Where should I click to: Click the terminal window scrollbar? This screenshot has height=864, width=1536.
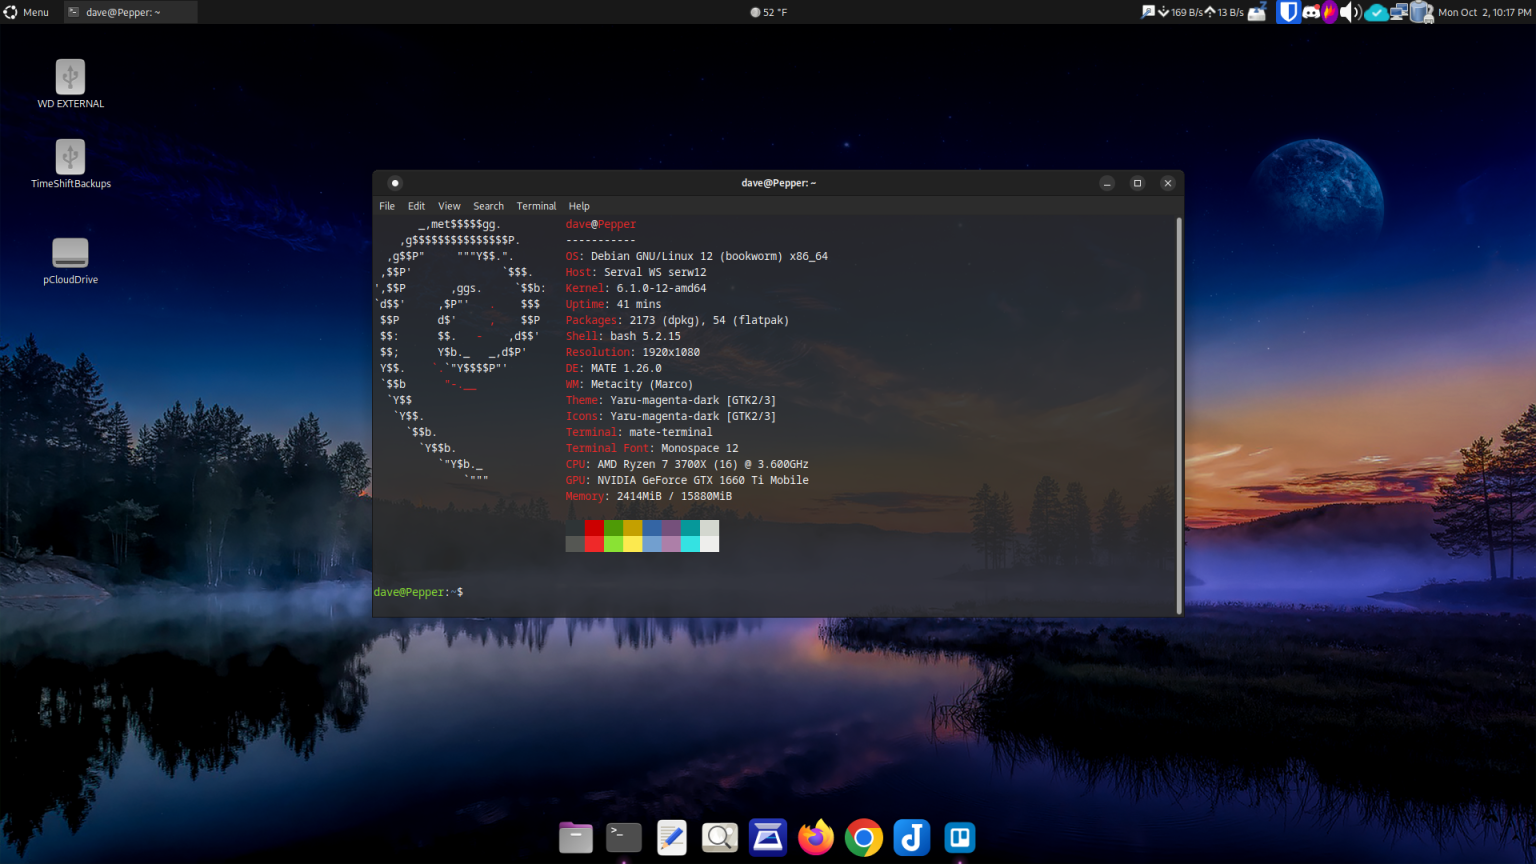(x=1178, y=400)
